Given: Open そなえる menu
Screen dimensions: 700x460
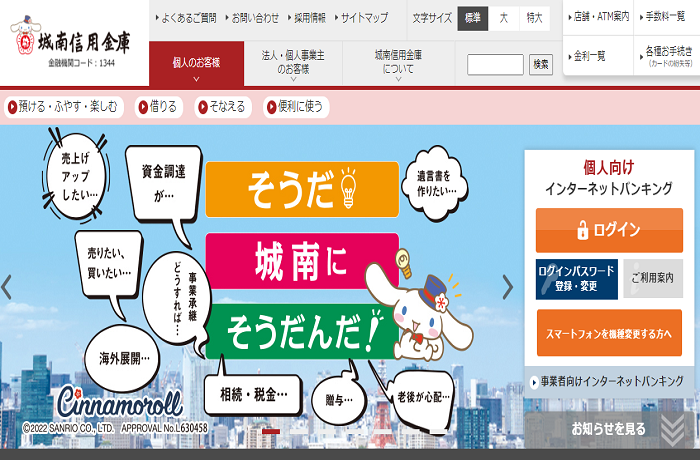Looking at the screenshot, I should coord(223,107).
